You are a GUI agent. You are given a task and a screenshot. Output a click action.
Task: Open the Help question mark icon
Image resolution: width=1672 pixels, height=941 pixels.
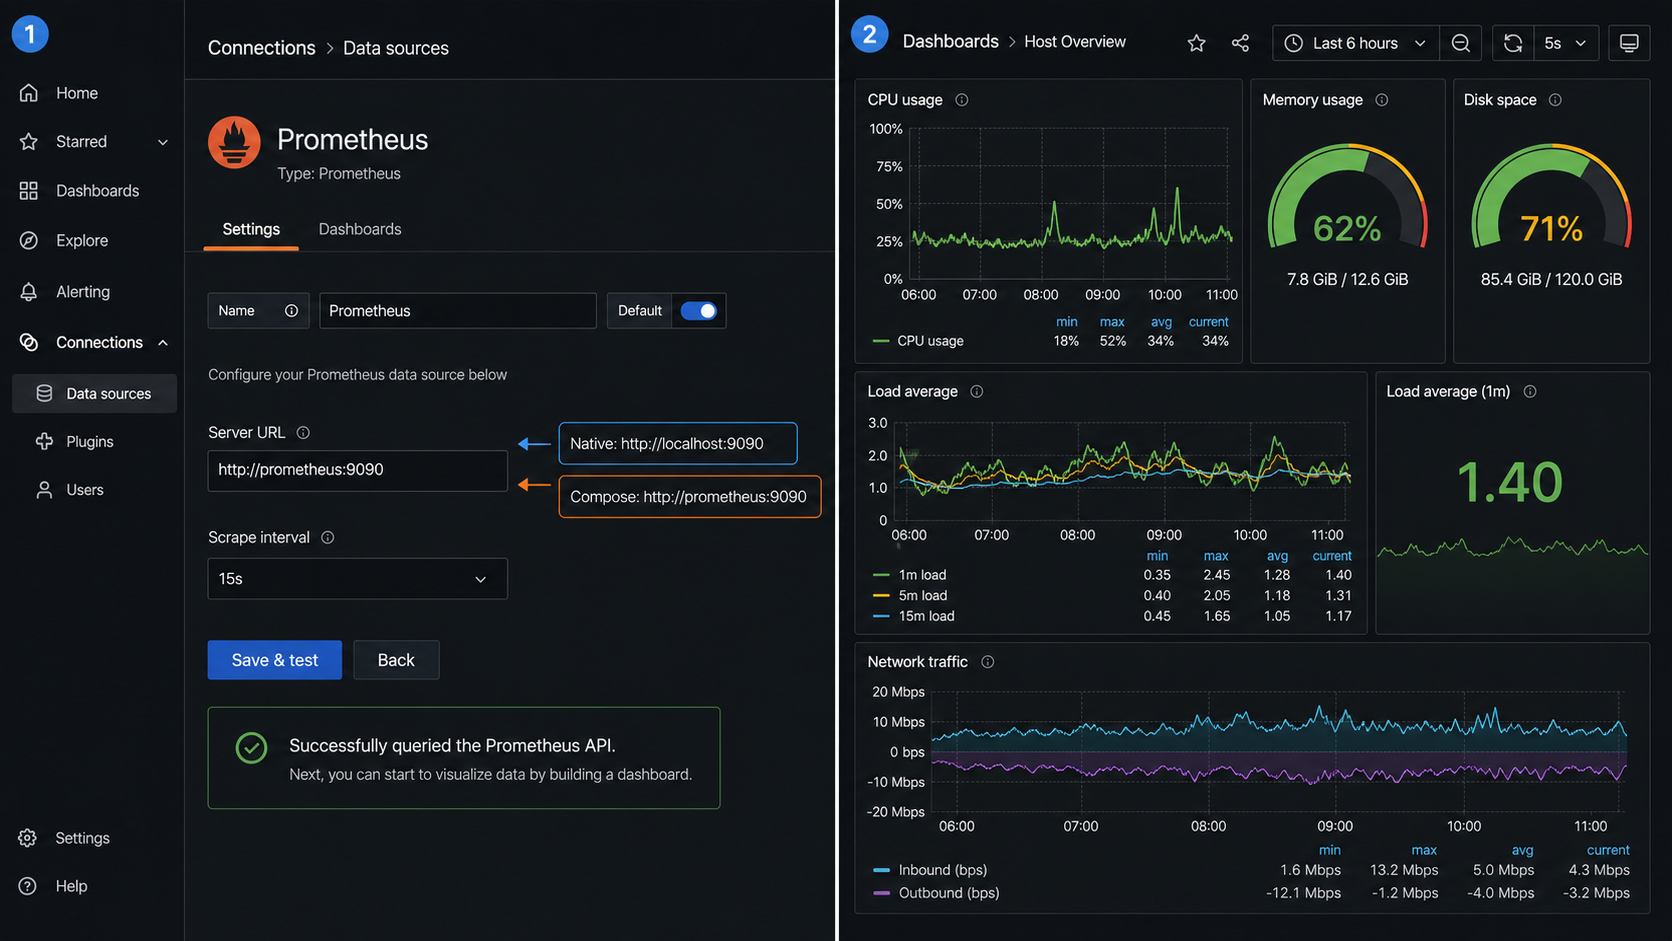pos(28,886)
